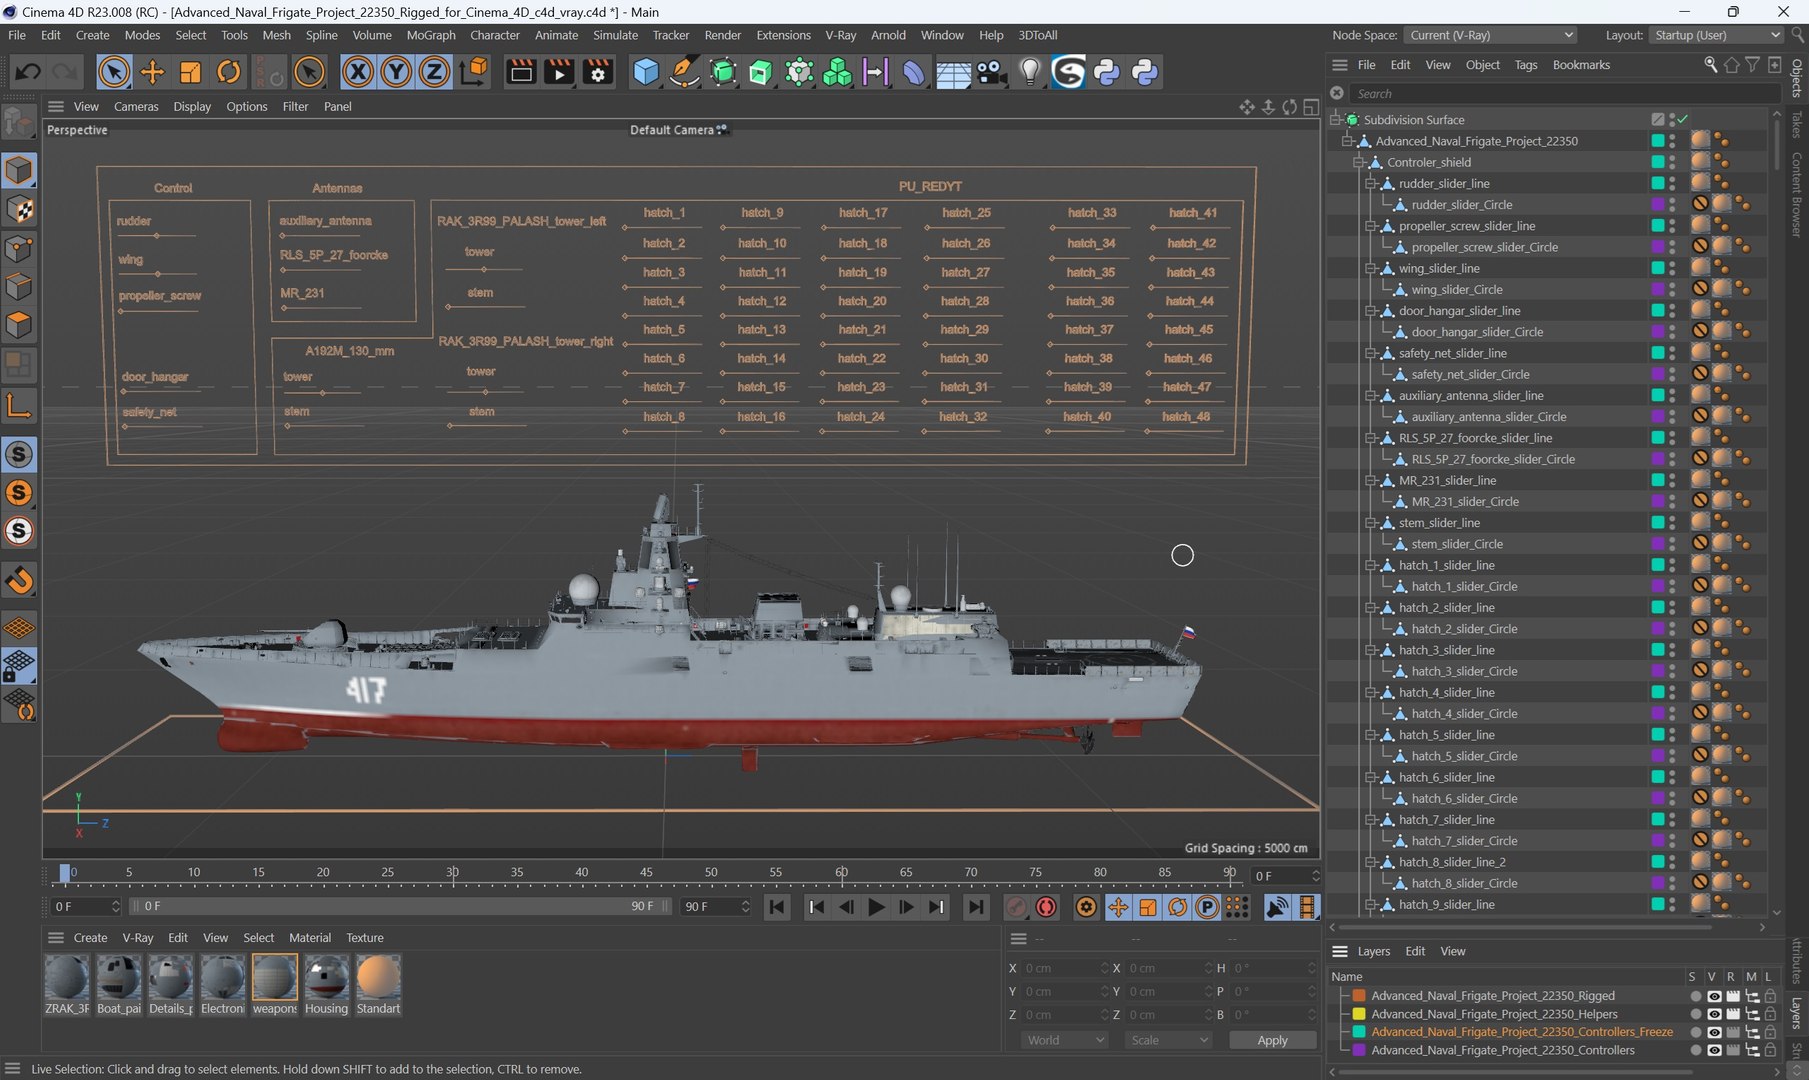This screenshot has width=1809, height=1080.
Task: Toggle Z axis lock
Action: point(434,72)
